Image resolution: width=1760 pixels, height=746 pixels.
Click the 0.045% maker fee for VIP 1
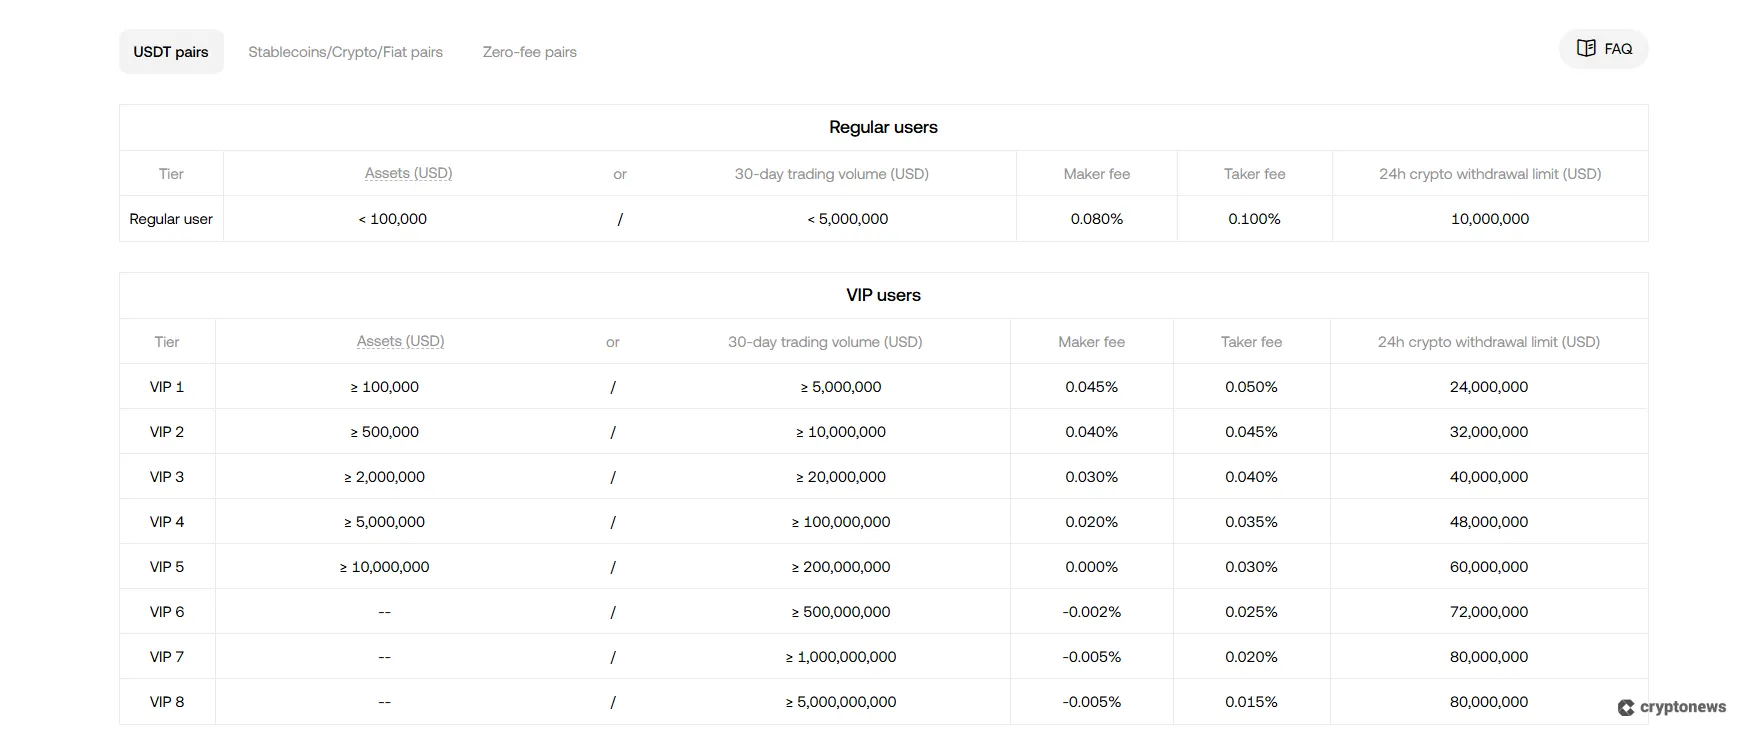point(1091,387)
